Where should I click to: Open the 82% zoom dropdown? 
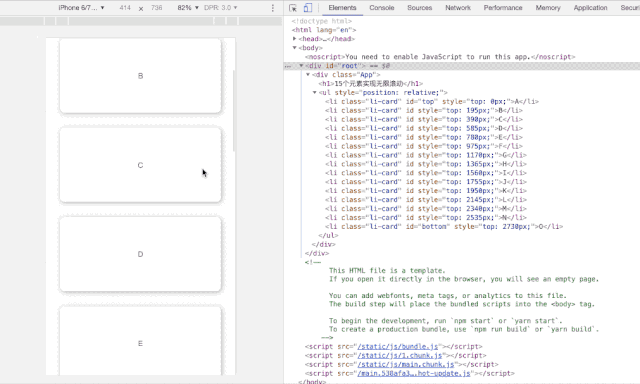[x=188, y=8]
